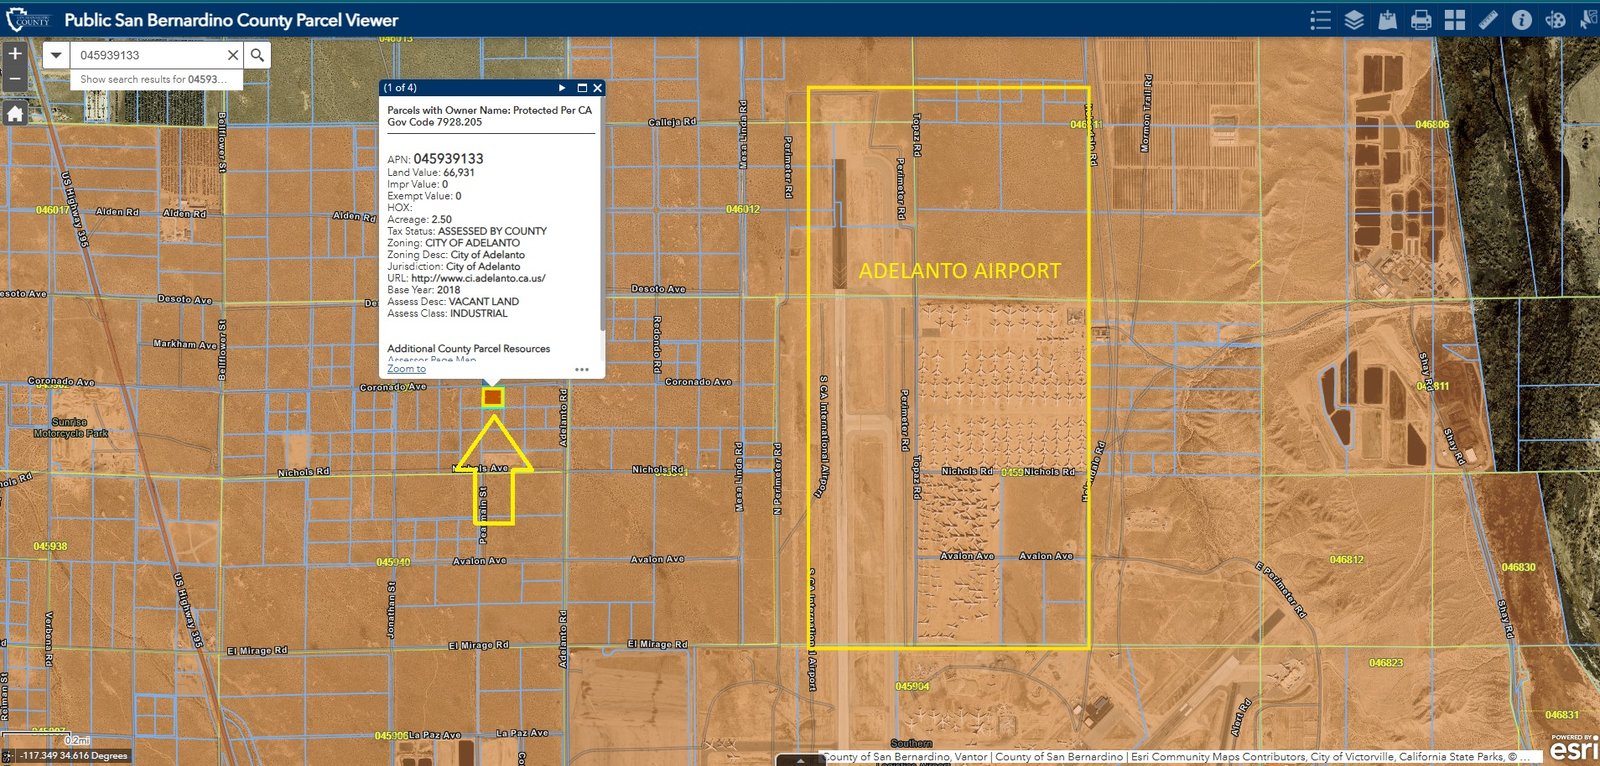Screen dimensions: 1600x766
Task: Click the highlighted parcel square on map
Action: point(492,398)
